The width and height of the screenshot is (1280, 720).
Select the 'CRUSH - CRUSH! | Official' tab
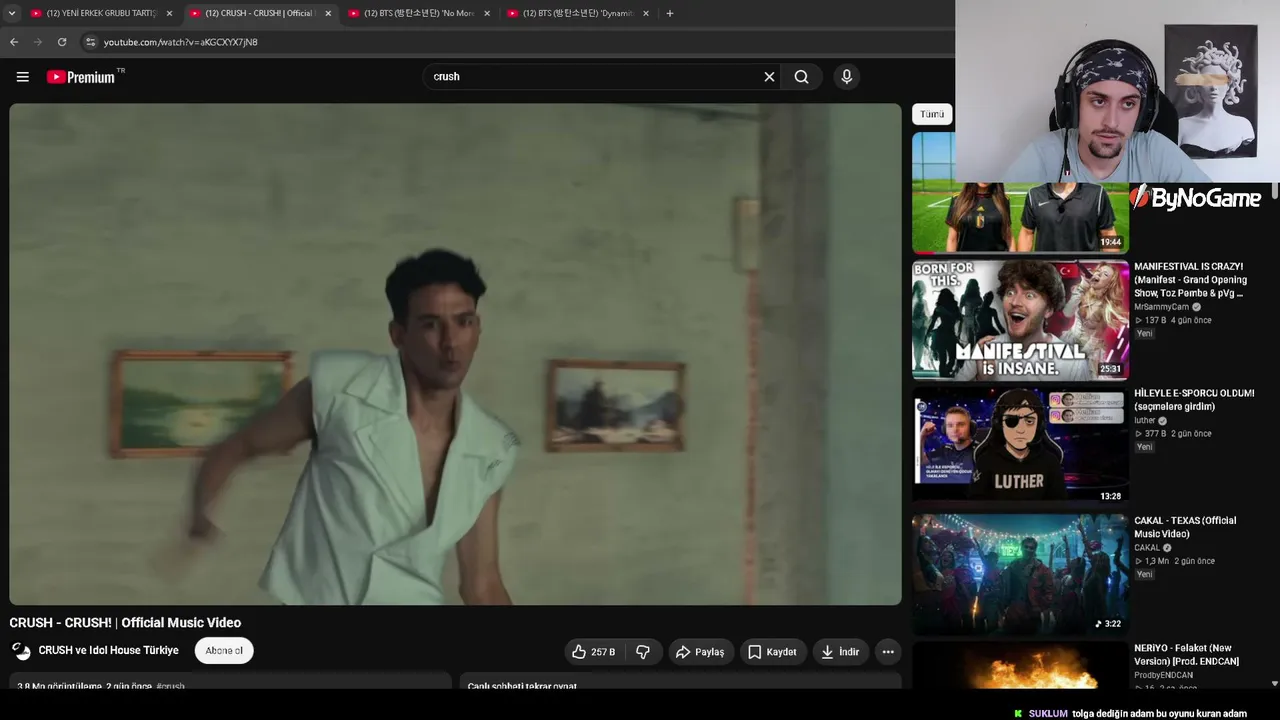259,13
